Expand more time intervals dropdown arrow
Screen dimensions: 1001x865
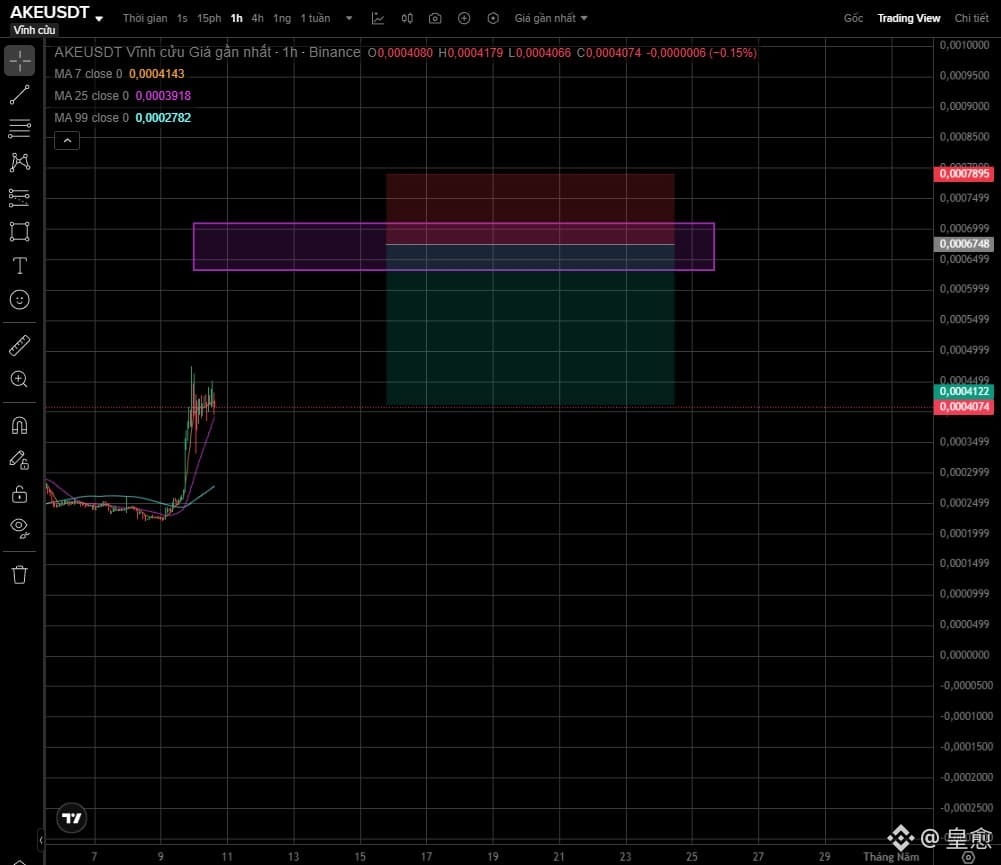pyautogui.click(x=349, y=19)
